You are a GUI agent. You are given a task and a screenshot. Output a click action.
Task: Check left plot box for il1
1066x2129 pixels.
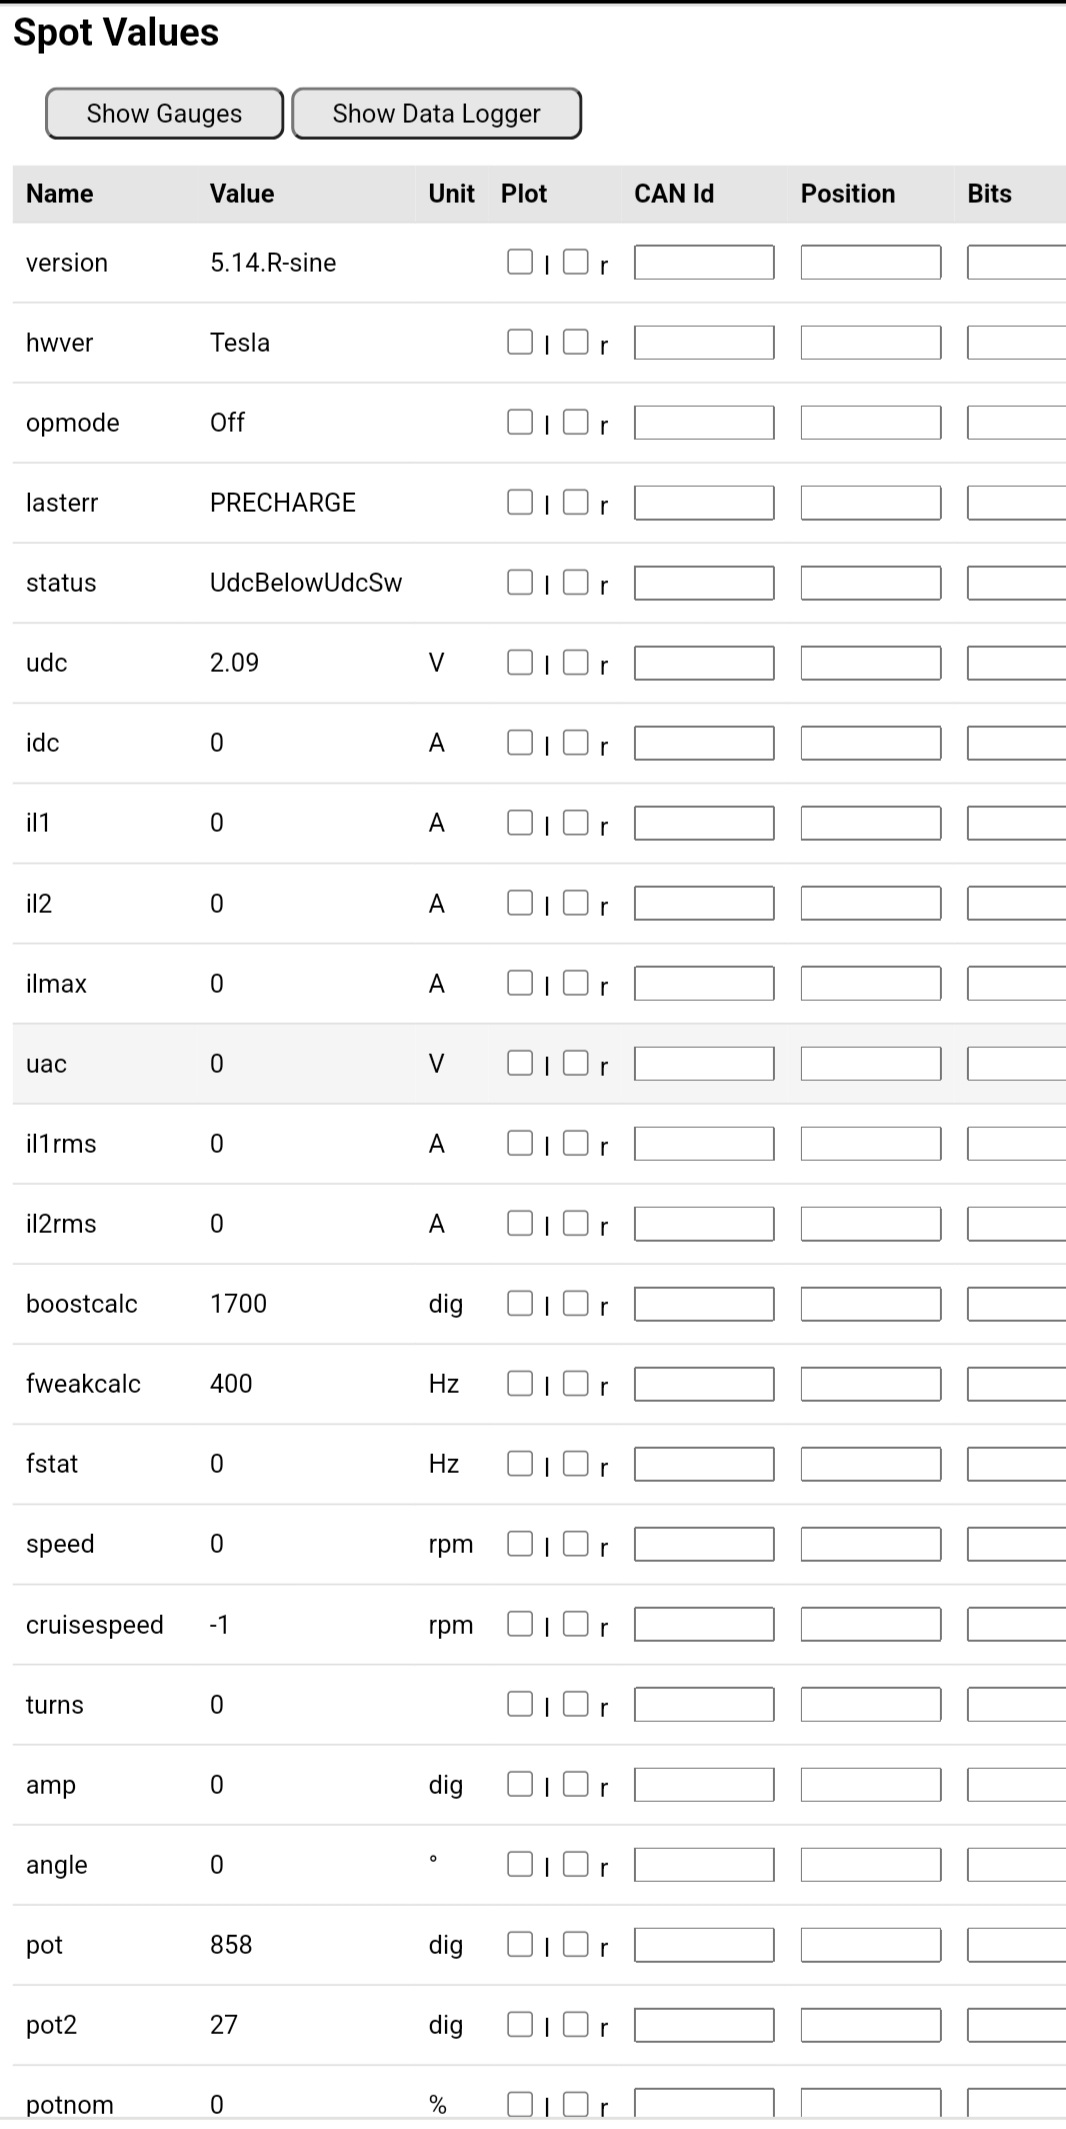pos(520,822)
